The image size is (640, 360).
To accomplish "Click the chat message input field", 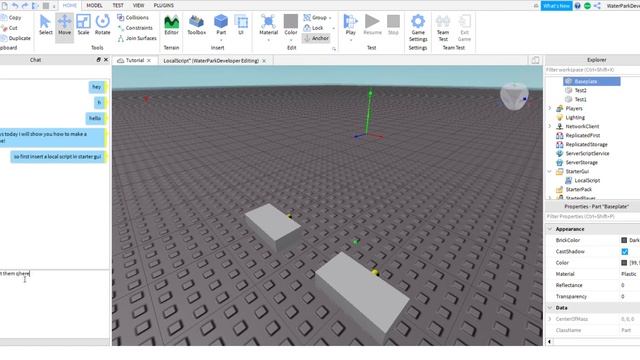I will 55,303.
